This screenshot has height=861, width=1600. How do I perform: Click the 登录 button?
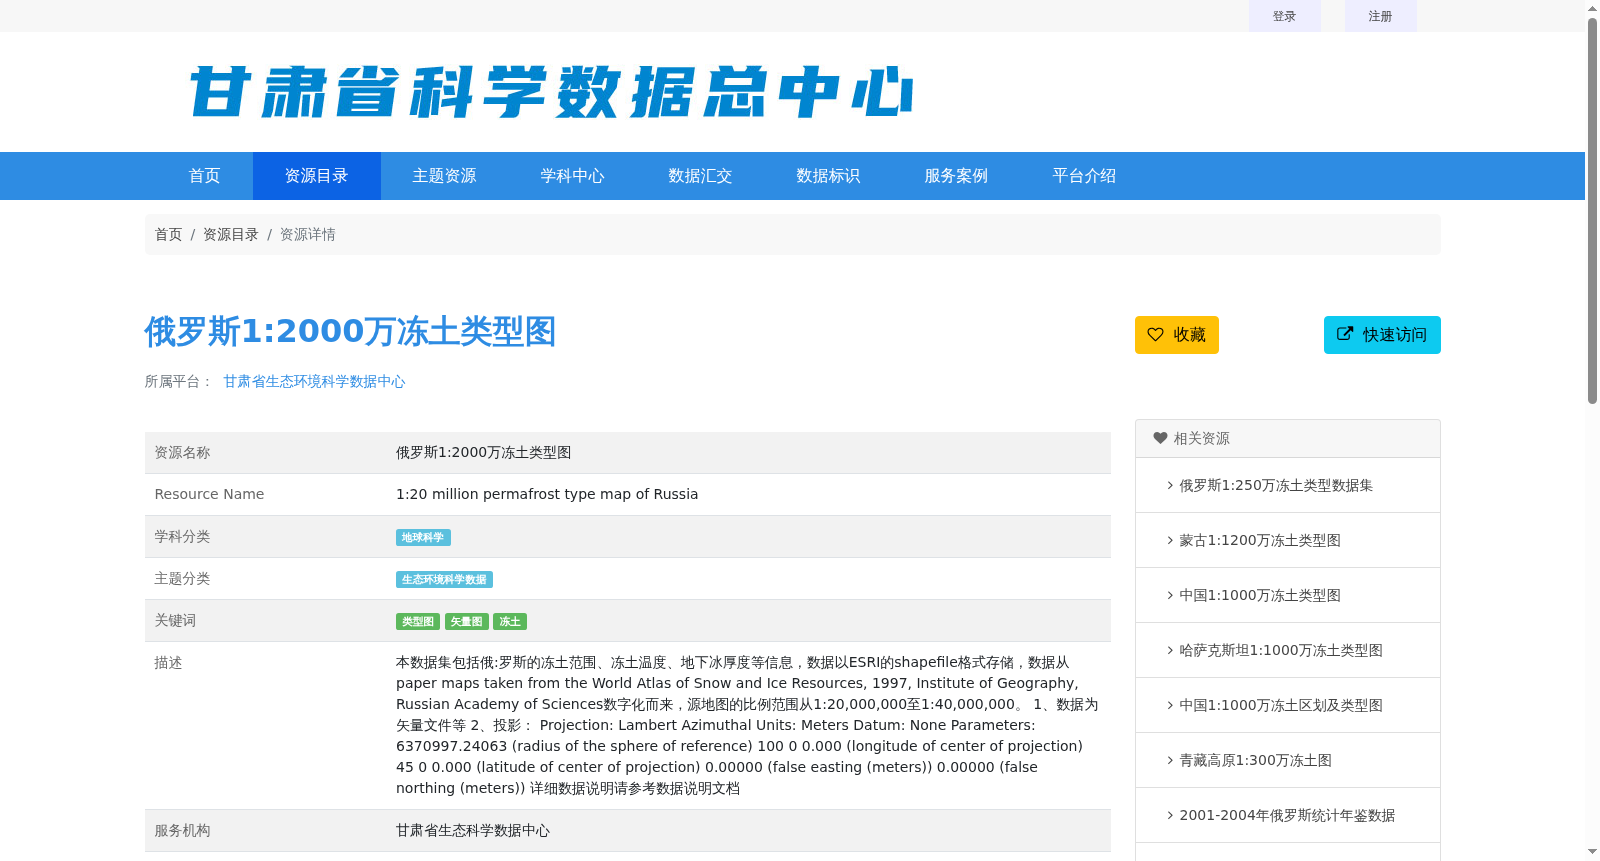click(1285, 16)
